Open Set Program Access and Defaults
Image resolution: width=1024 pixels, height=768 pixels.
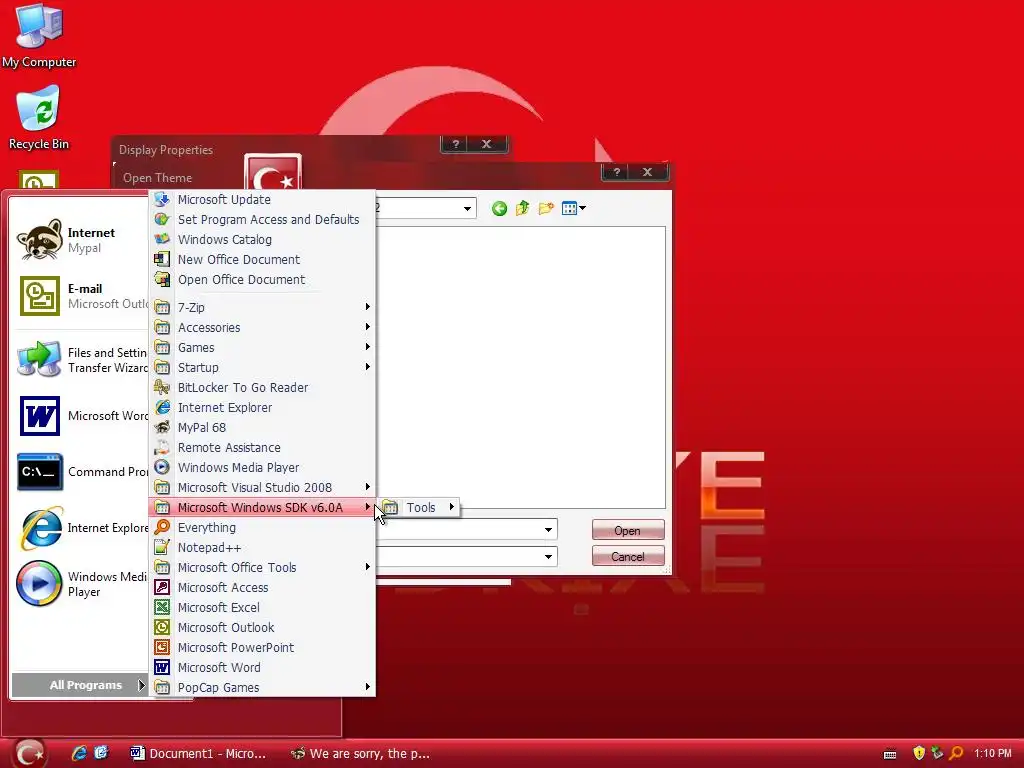pos(263,219)
